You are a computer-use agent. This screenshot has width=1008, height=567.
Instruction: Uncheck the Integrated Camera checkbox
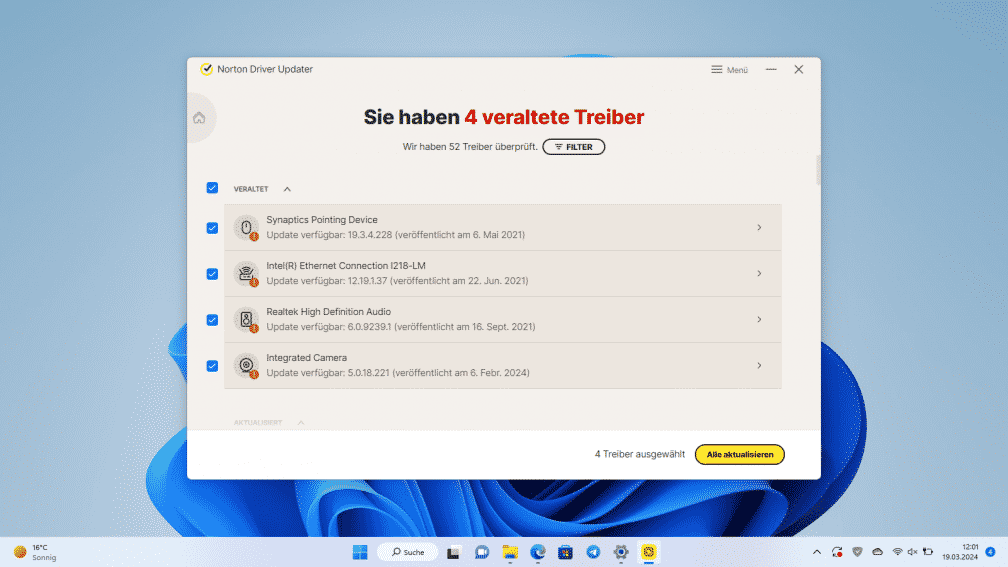point(212,366)
